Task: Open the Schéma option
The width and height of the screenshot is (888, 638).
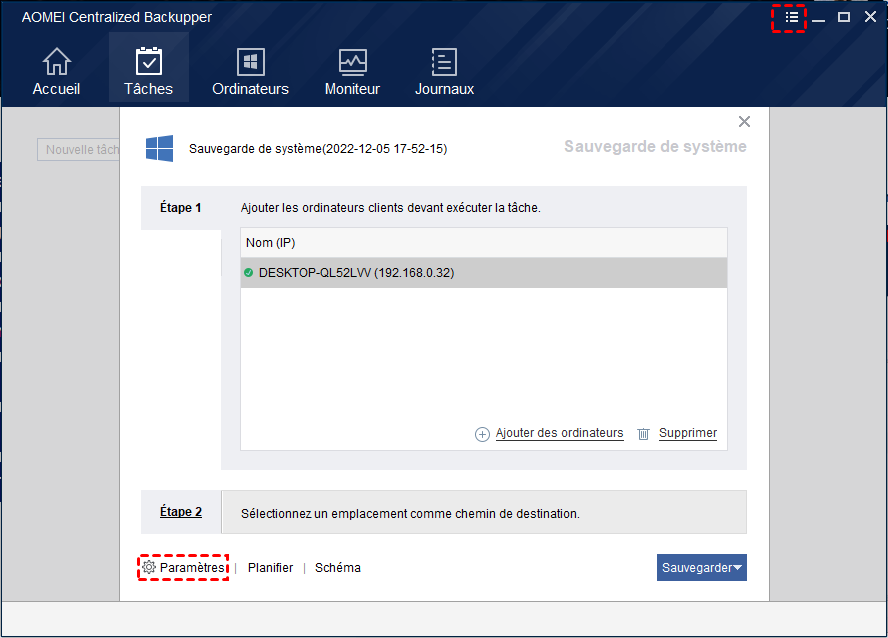Action: (338, 568)
